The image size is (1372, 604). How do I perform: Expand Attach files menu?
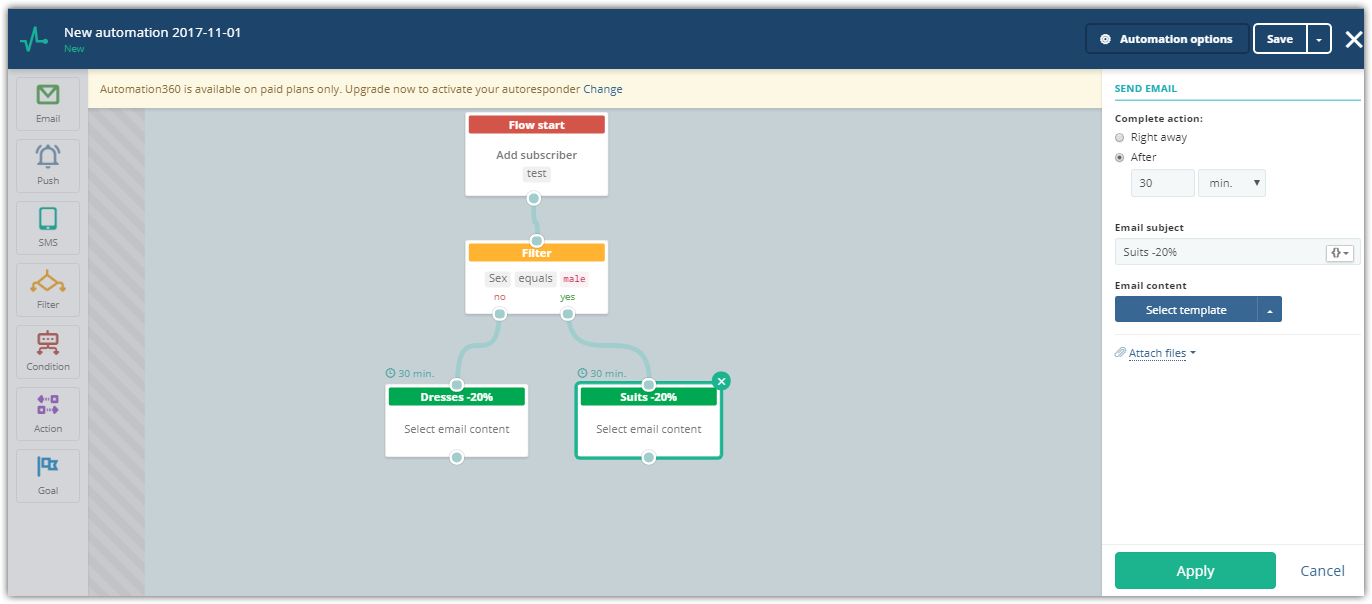click(1162, 353)
